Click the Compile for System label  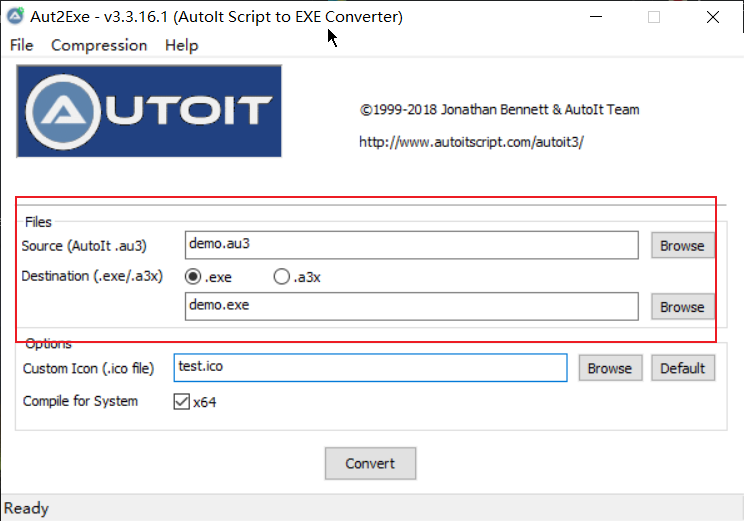pyautogui.click(x=80, y=401)
